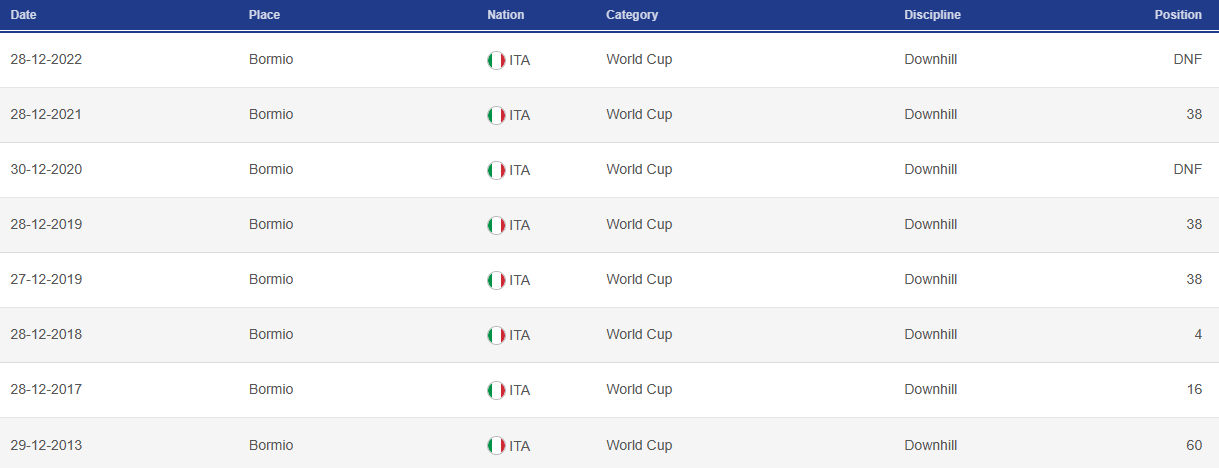
Task: Sort by the Position column header
Action: click(x=1178, y=15)
